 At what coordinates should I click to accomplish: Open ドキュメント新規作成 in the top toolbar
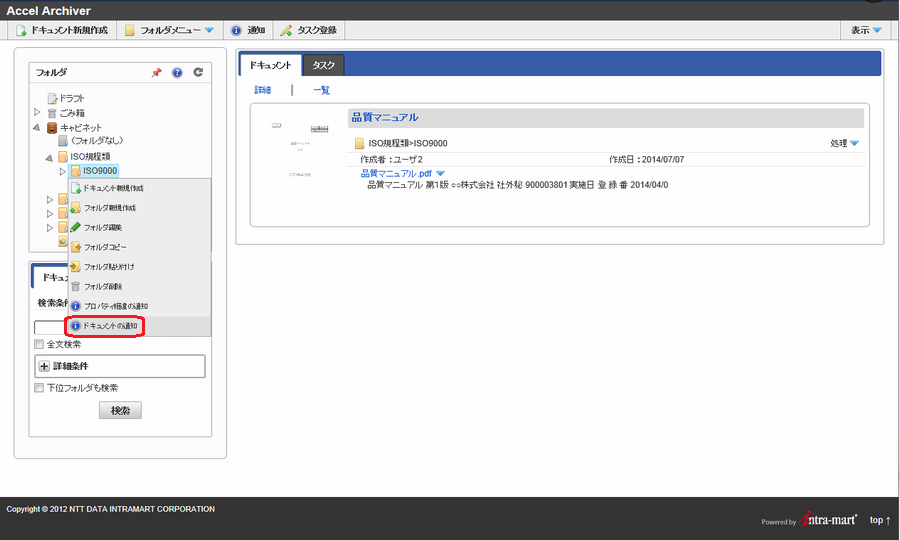click(62, 30)
